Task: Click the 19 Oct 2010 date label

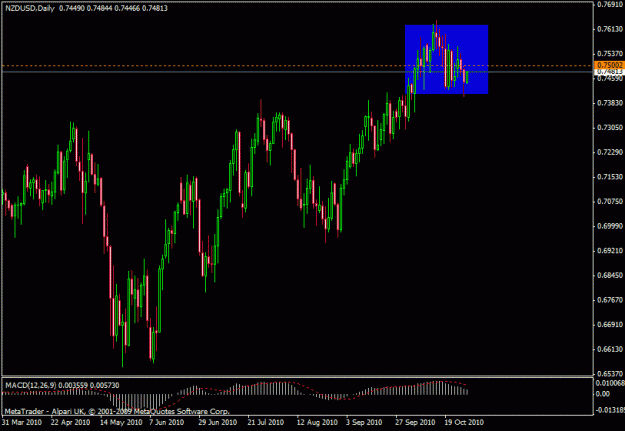Action: point(464,422)
